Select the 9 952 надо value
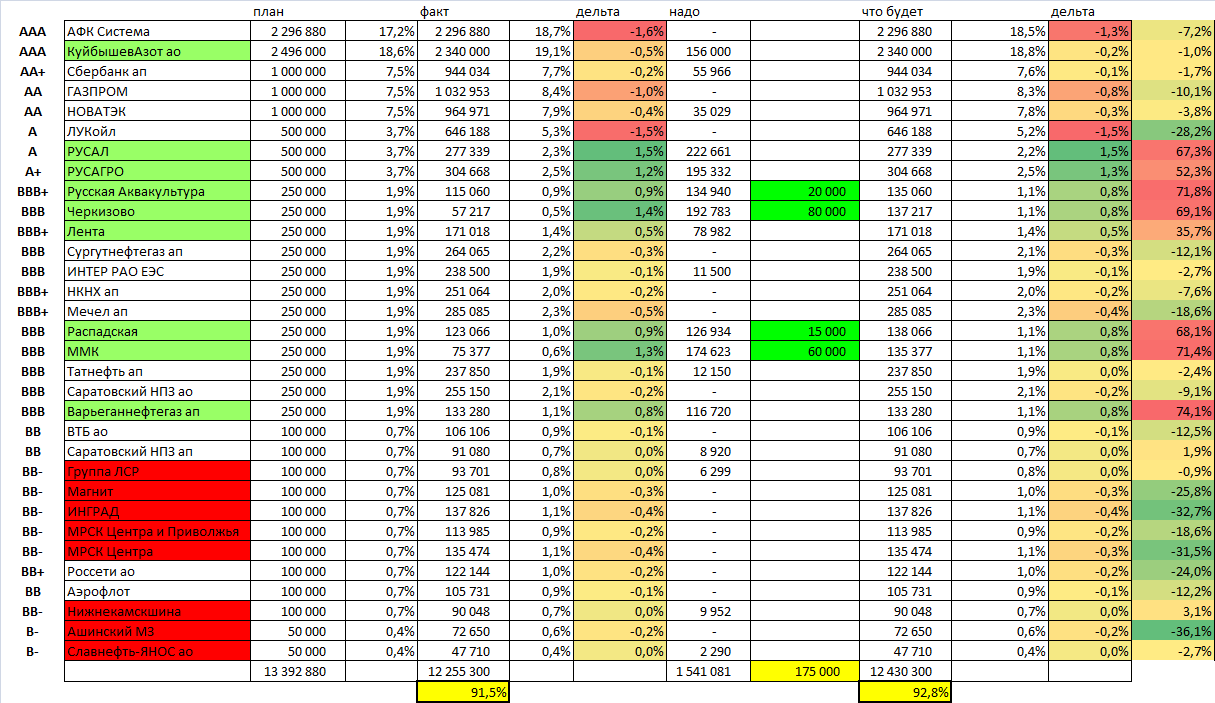This screenshot has height=703, width=1215. (x=708, y=611)
